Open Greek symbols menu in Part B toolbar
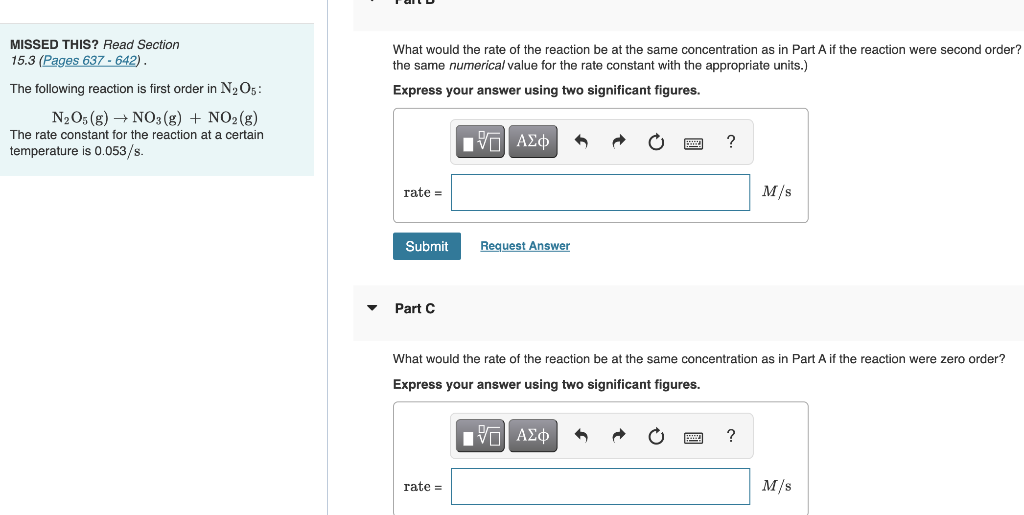 click(533, 142)
